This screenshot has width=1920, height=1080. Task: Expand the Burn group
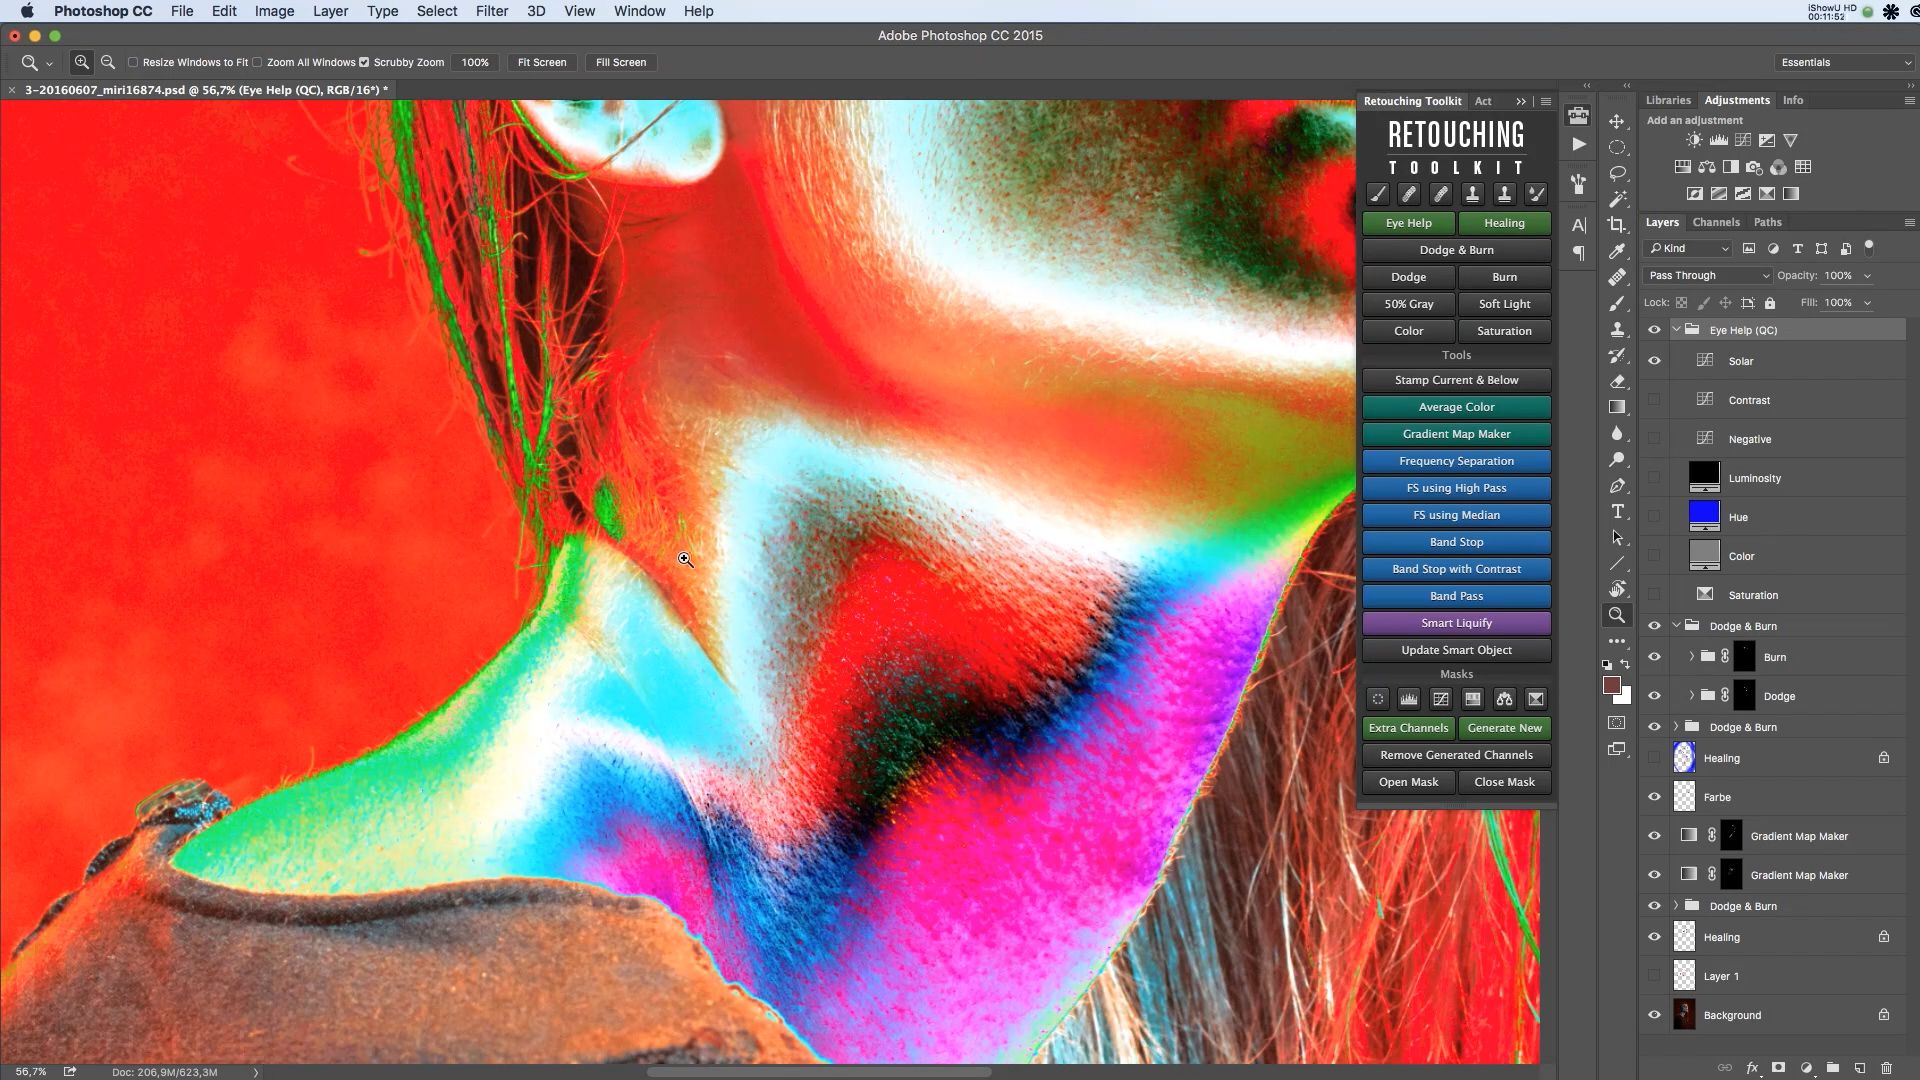point(1691,657)
